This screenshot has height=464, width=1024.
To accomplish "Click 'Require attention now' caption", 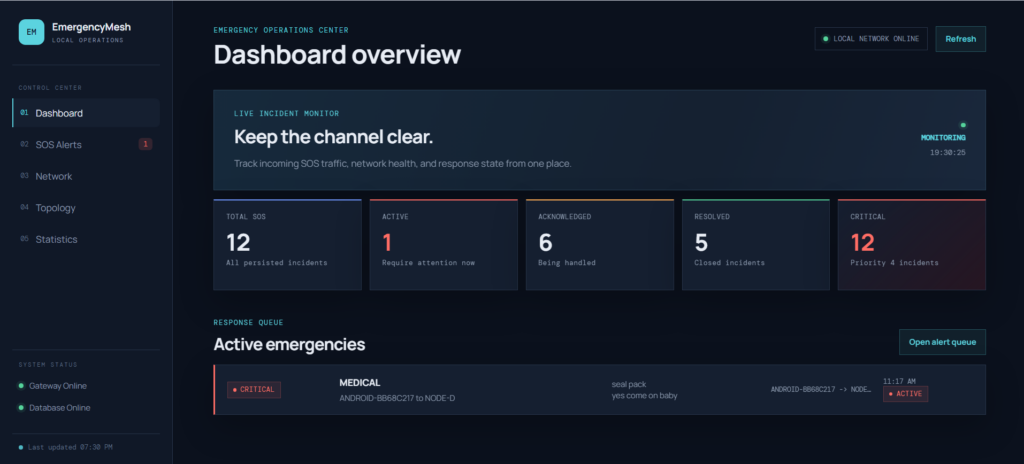I will [428, 263].
